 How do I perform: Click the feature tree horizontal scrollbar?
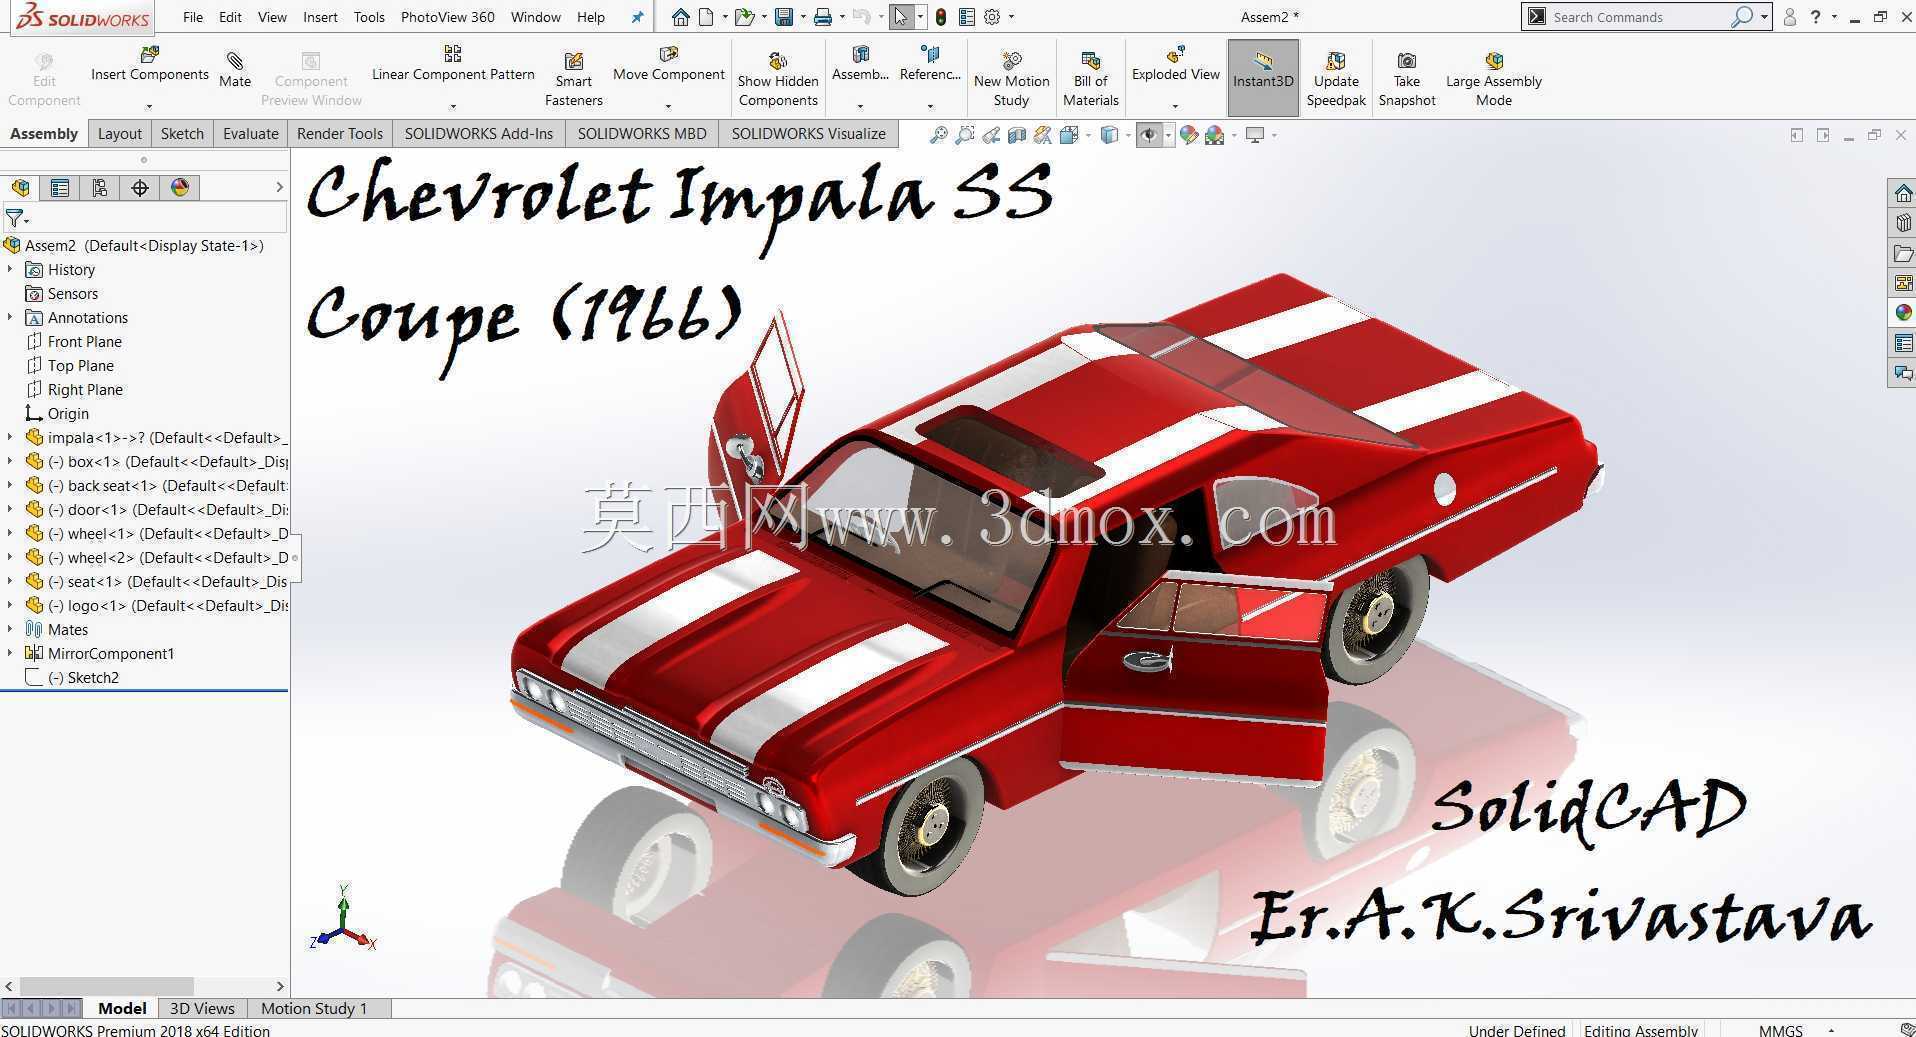[x=106, y=986]
